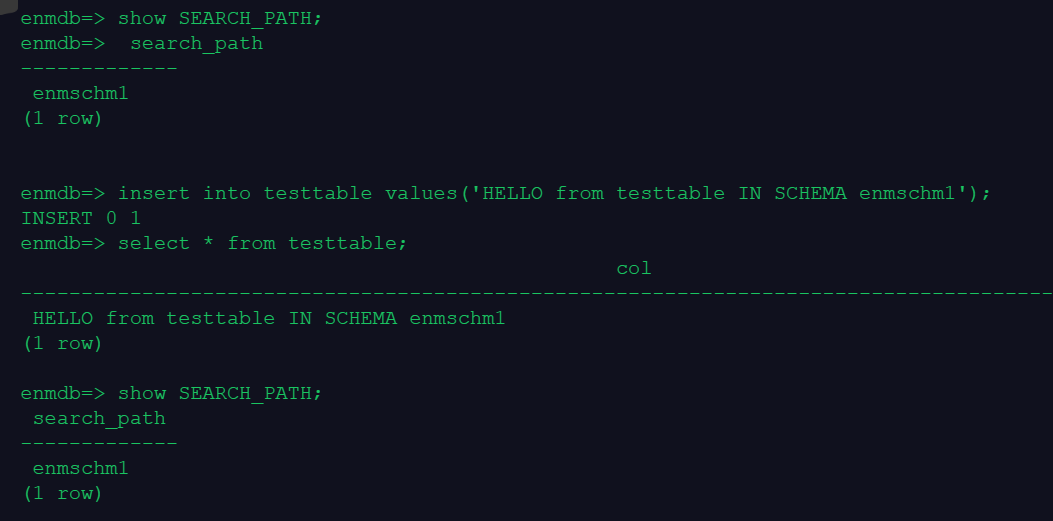Click the final (1 row) at the bottom
Viewport: 1053px width, 521px height.
click(62, 493)
